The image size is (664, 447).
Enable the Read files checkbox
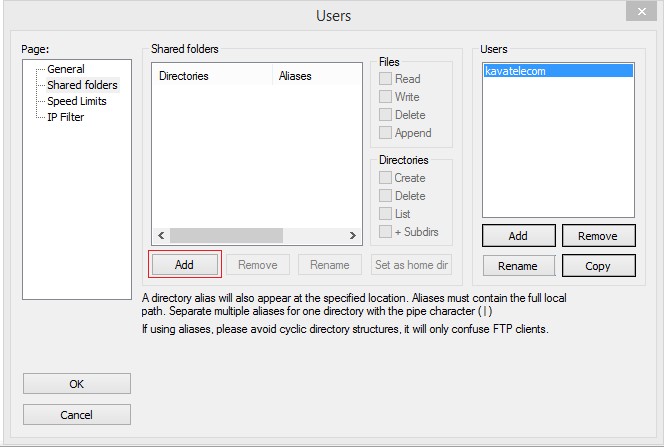(x=385, y=79)
